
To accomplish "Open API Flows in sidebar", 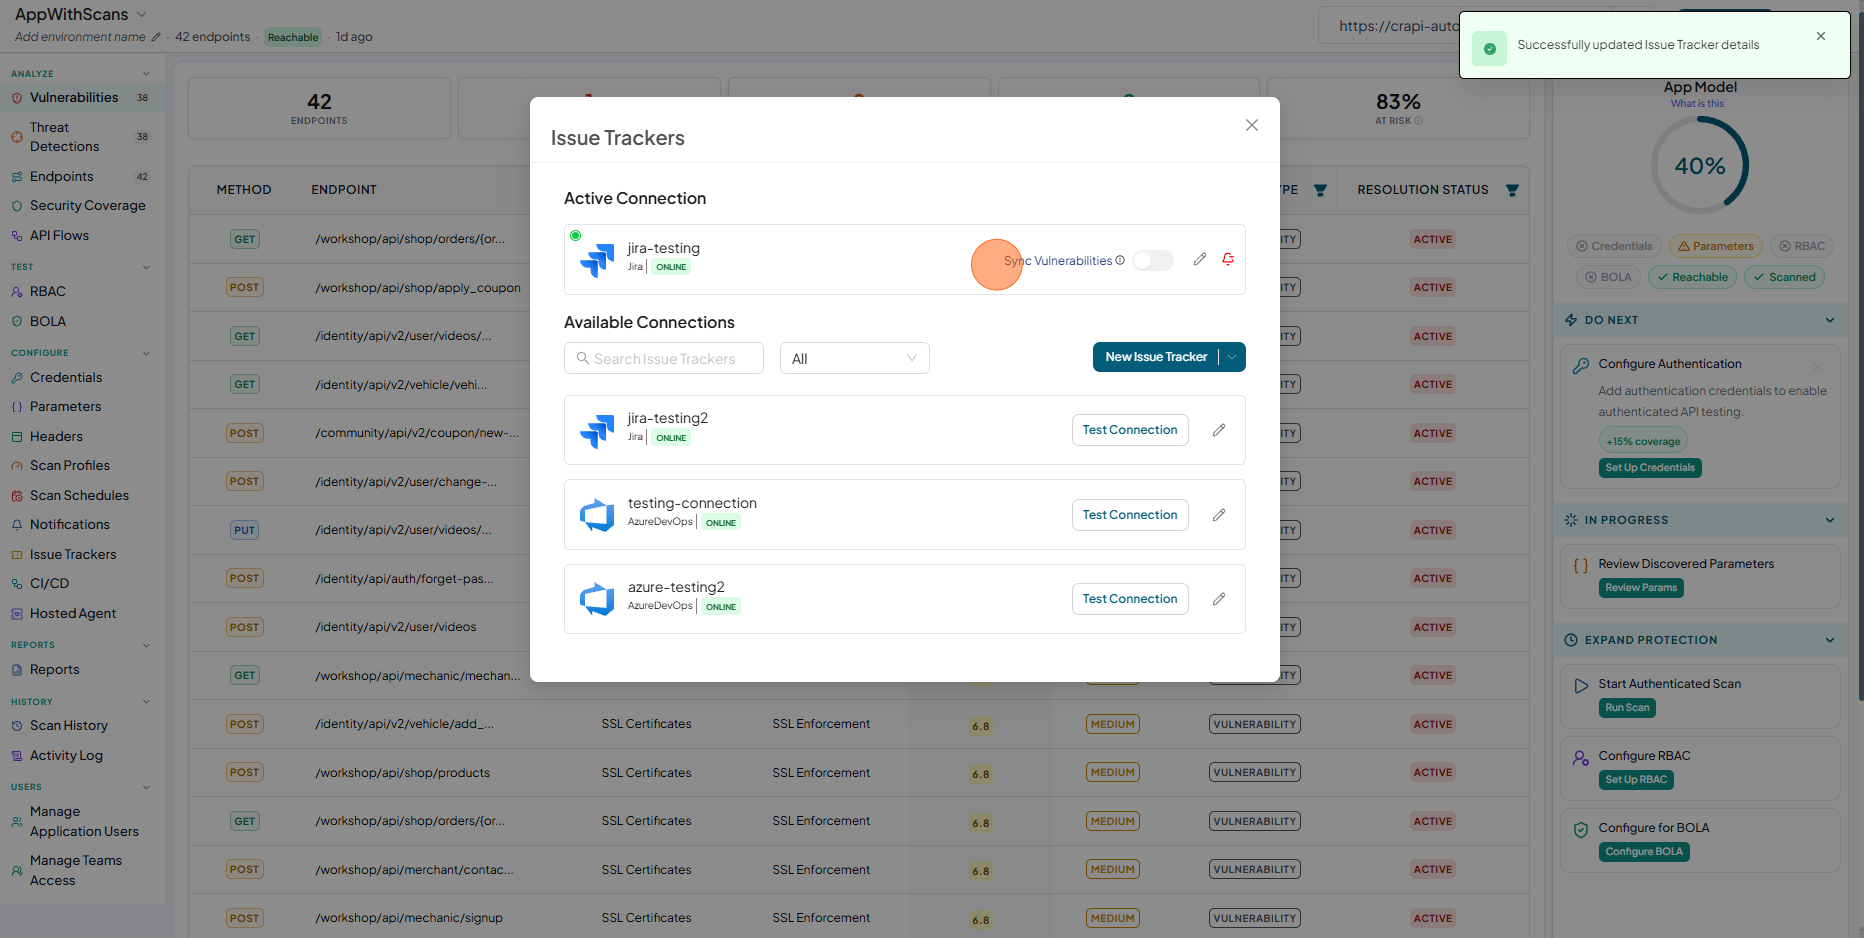I will [x=59, y=235].
